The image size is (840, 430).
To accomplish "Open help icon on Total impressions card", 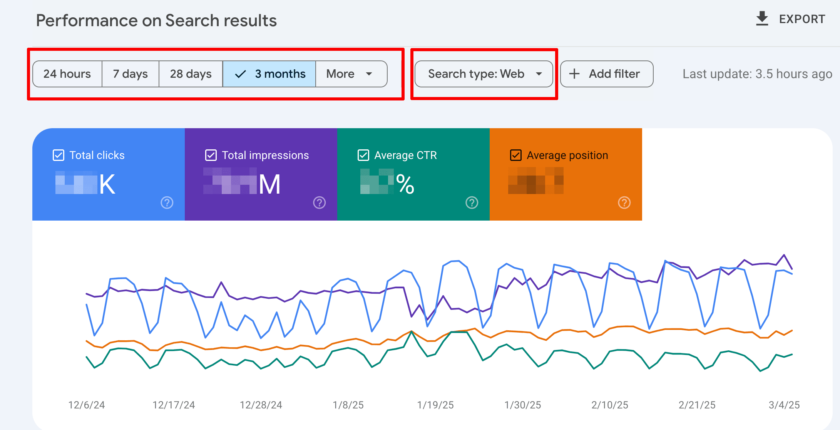I will click(319, 202).
